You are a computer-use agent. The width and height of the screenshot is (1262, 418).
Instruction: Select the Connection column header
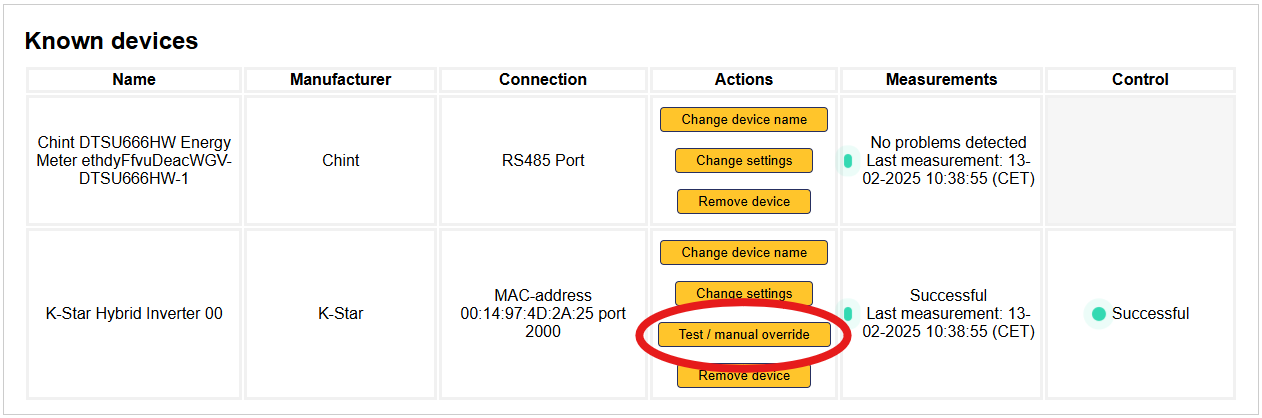click(x=543, y=79)
